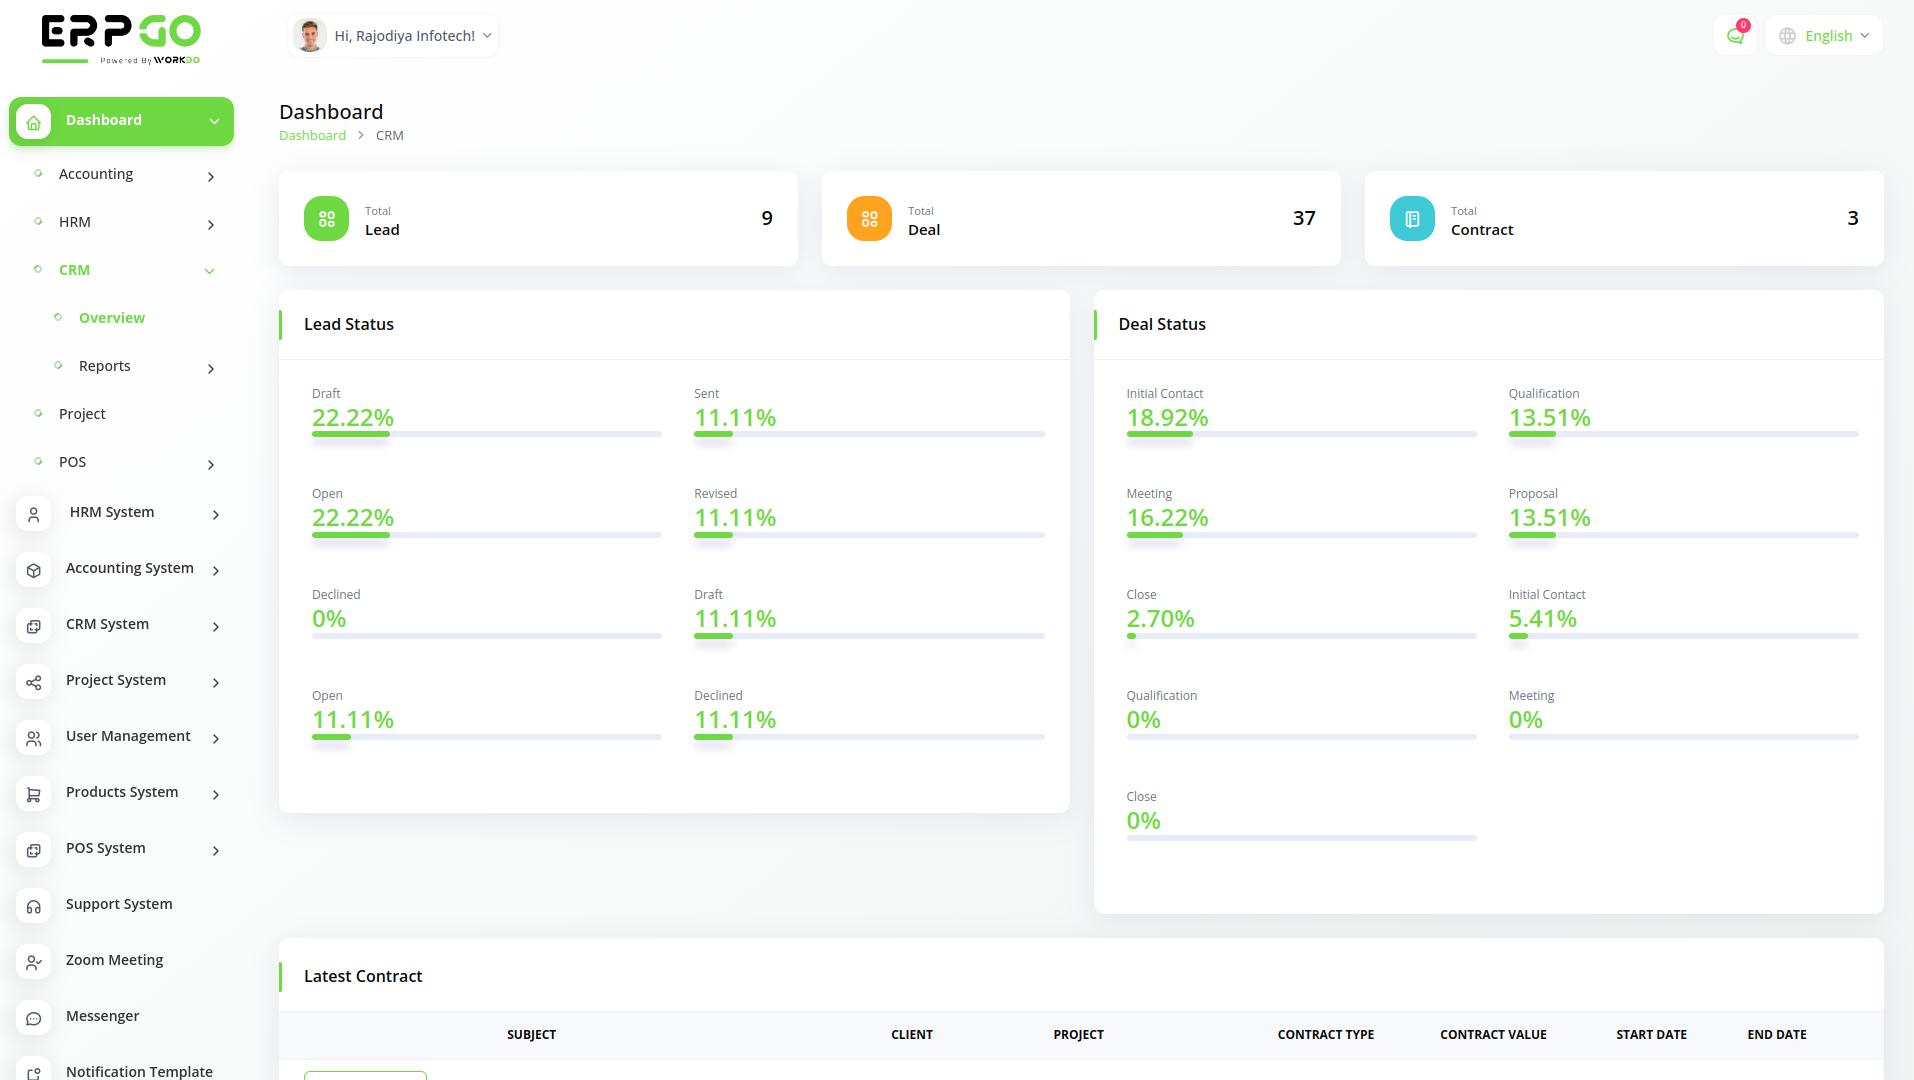The height and width of the screenshot is (1080, 1914).
Task: Collapse the CRM submenu chevron
Action: coord(210,271)
